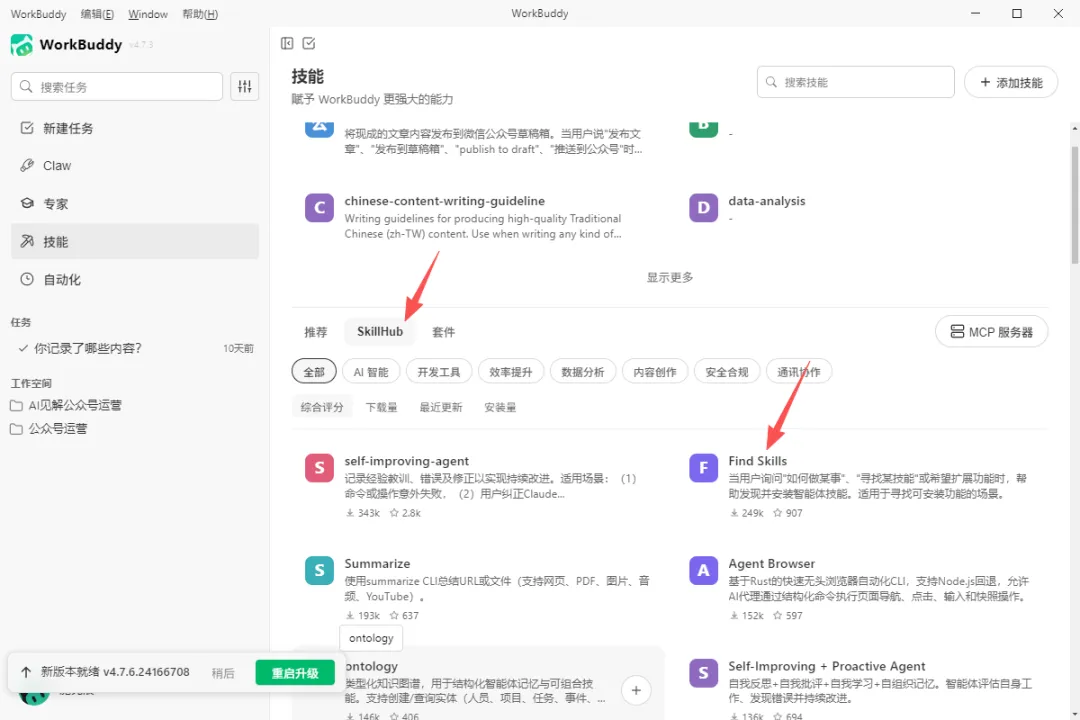Click the red S icon of self-improving-agent
Viewport: 1080px width, 720px height.
(x=320, y=468)
